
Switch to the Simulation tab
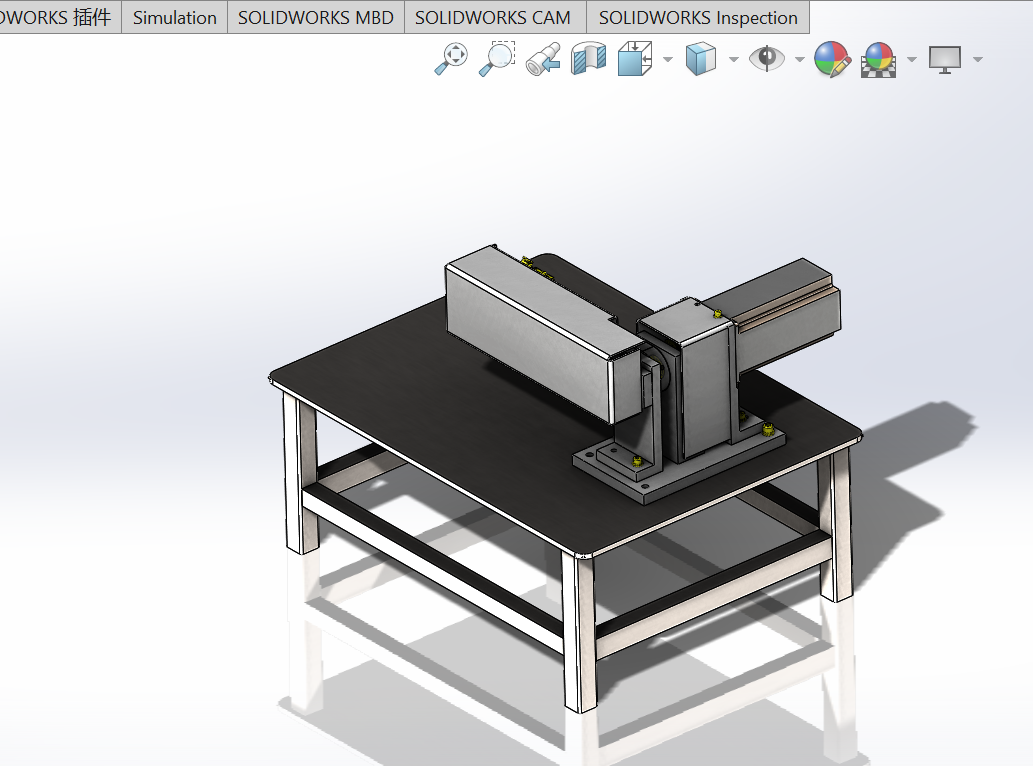coord(175,18)
